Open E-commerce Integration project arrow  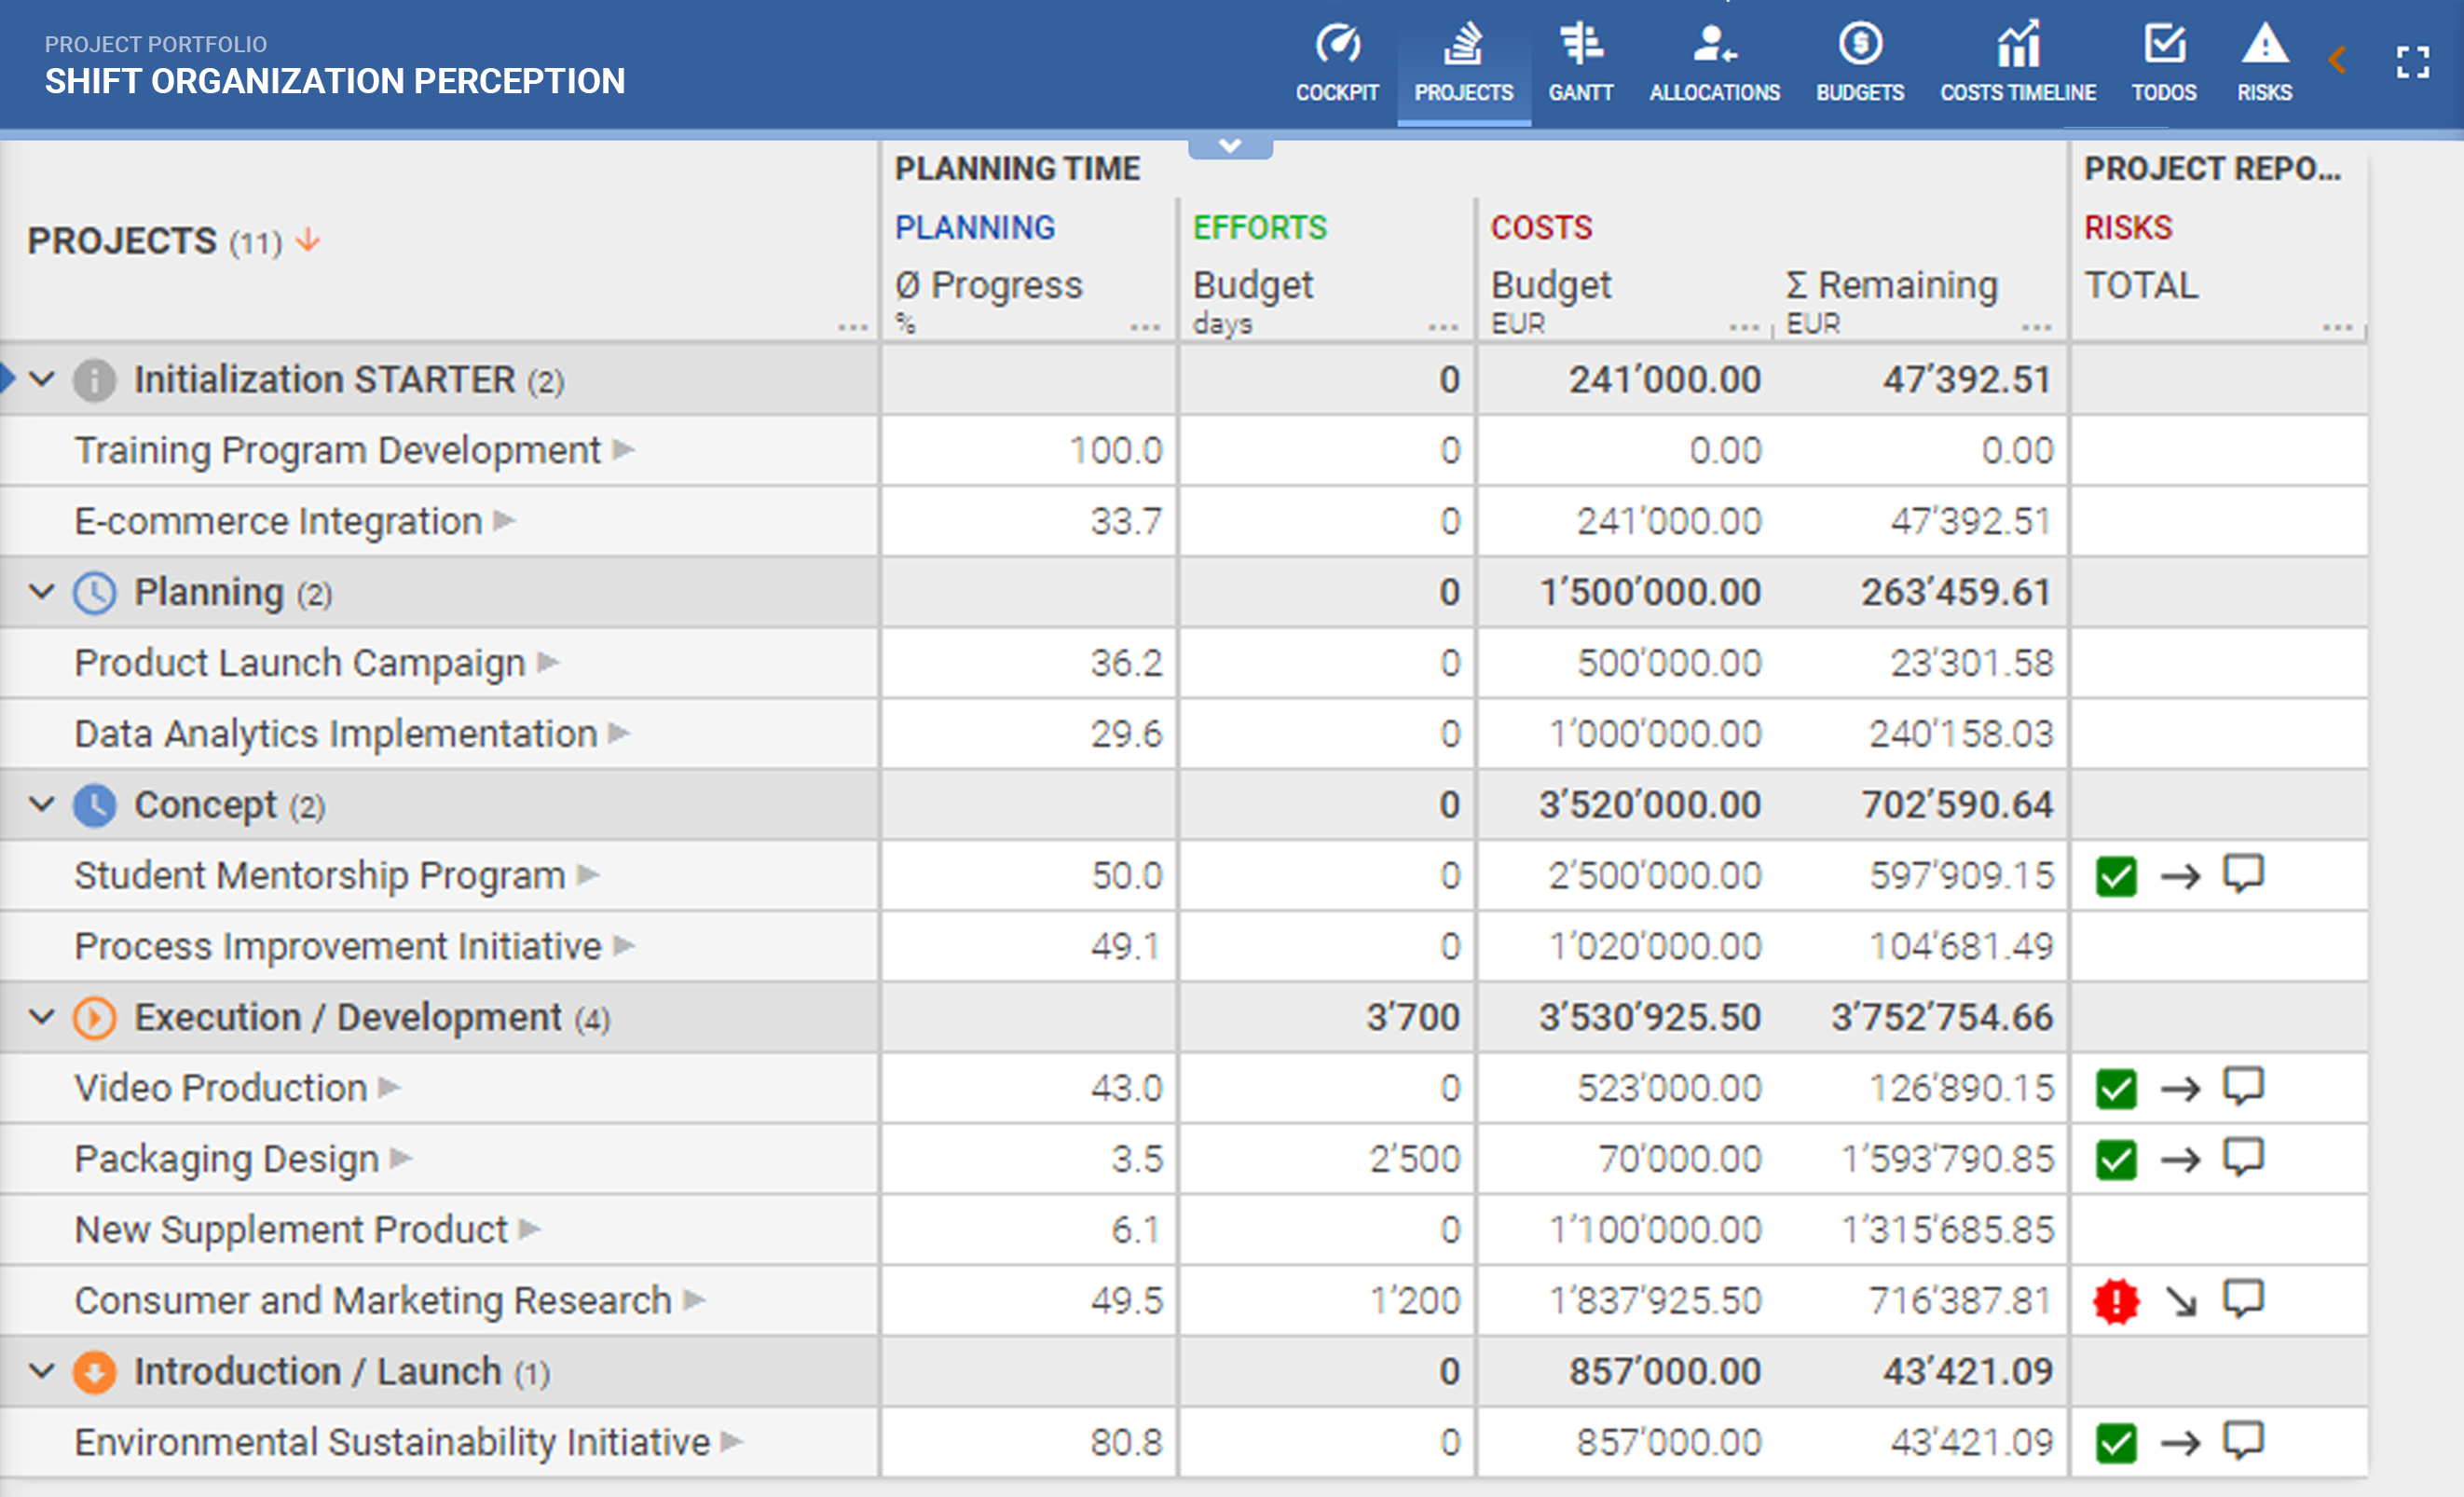[505, 521]
